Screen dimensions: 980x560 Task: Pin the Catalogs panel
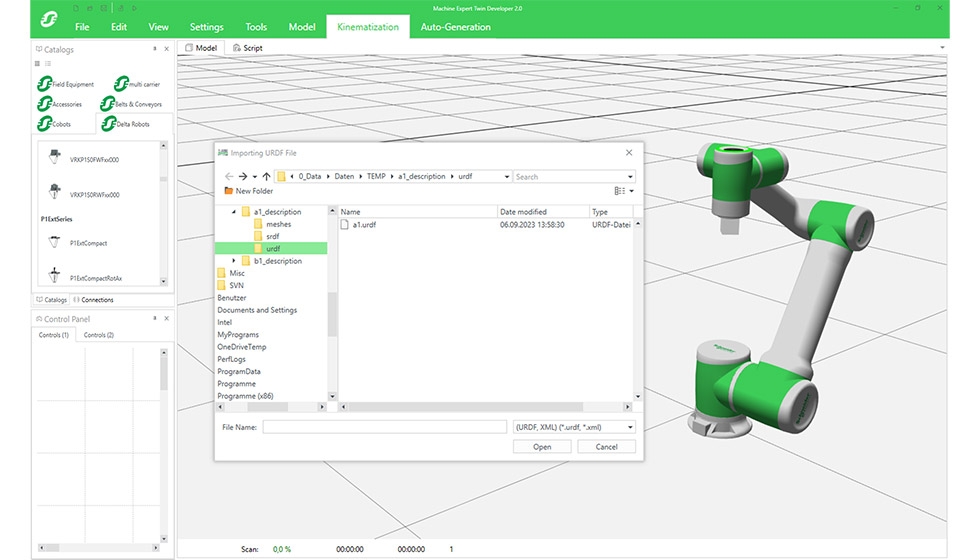click(x=154, y=49)
